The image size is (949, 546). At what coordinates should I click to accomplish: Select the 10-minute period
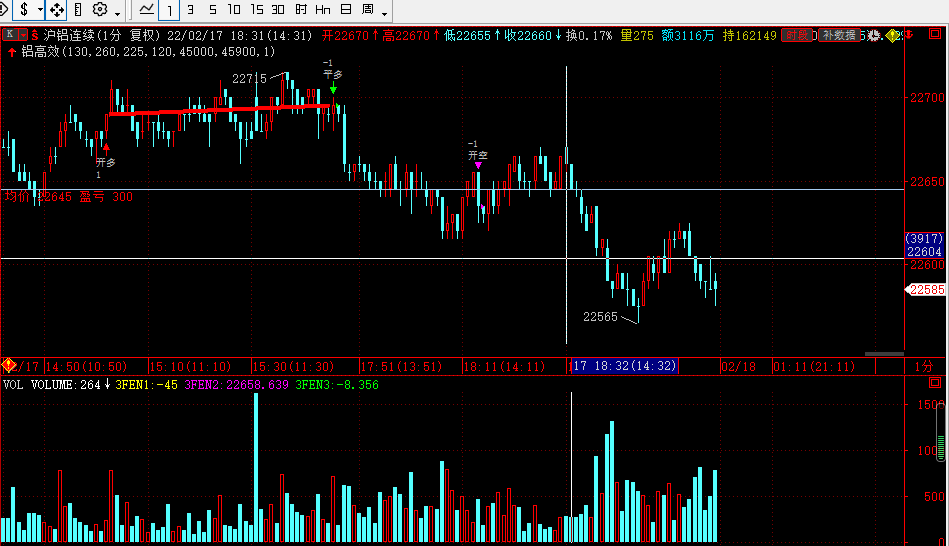(234, 10)
